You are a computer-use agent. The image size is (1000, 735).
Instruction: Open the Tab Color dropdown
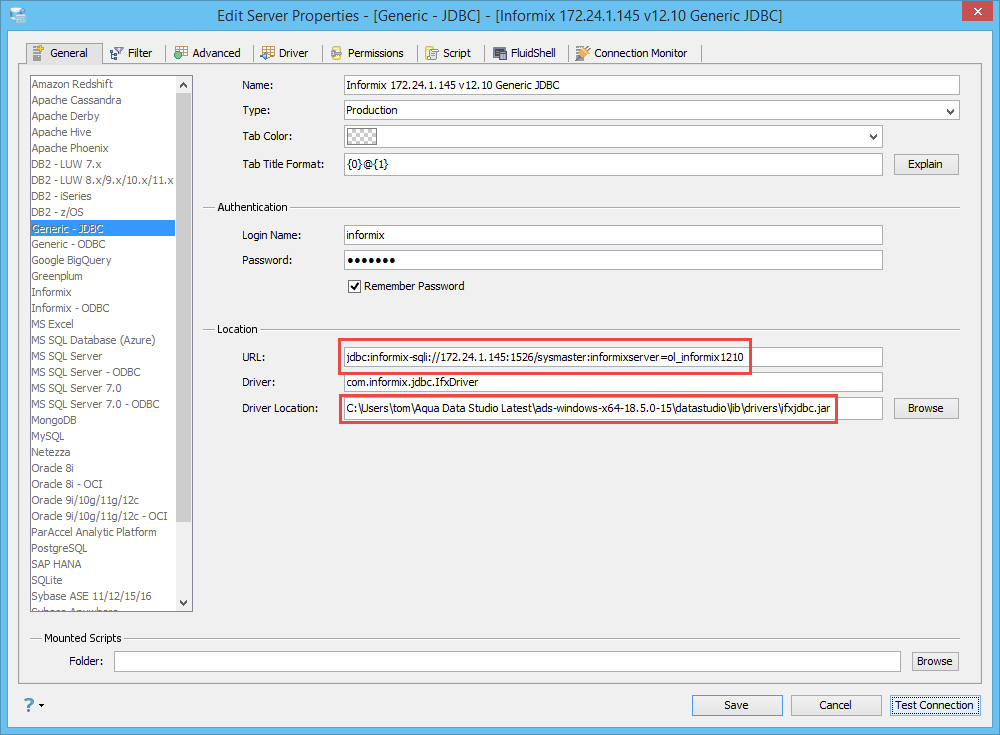click(x=873, y=137)
